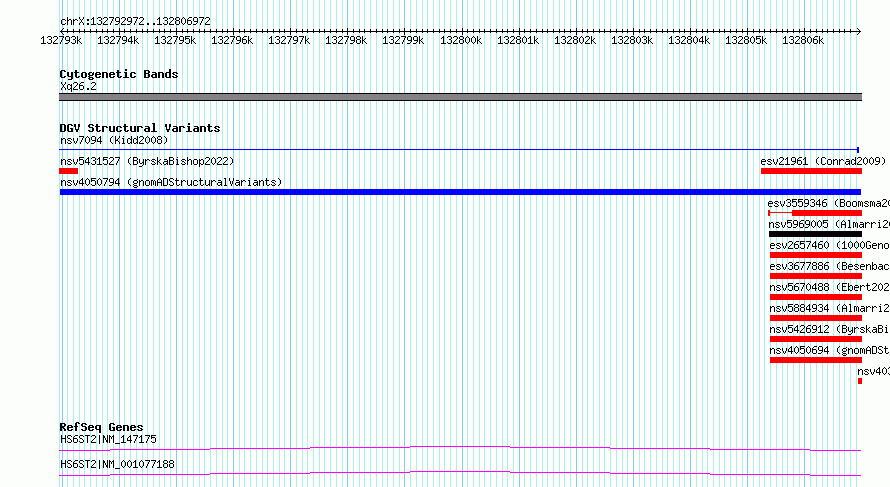Click the 132793k ruler position
Viewport: 890px width, 487px height.
tap(61, 40)
